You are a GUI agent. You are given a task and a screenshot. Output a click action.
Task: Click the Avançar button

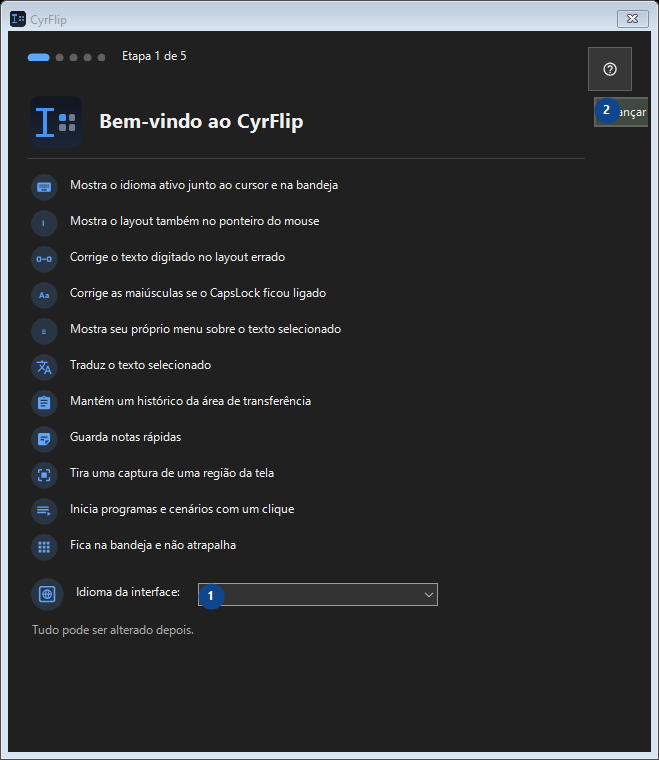point(621,112)
